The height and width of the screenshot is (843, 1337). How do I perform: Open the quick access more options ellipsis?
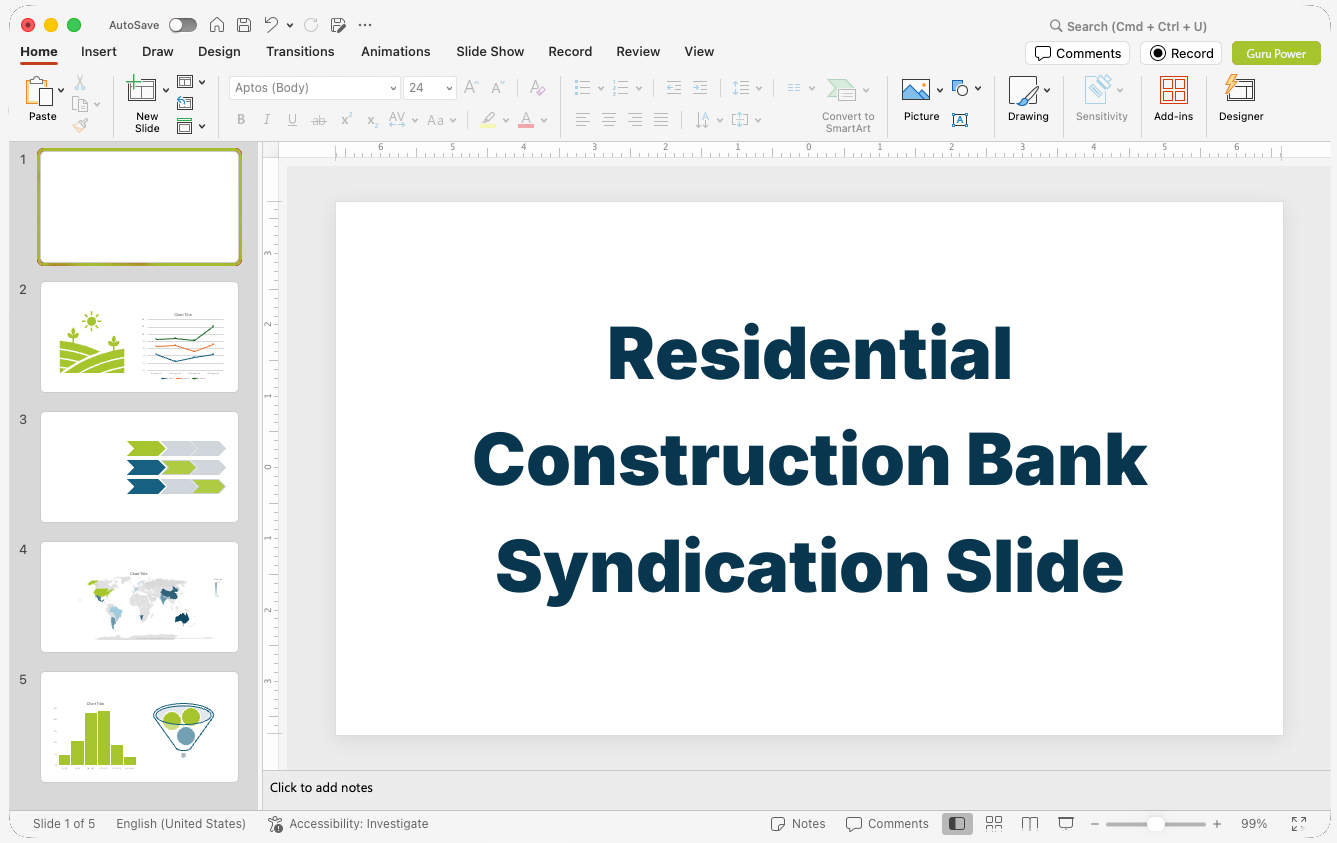pyautogui.click(x=365, y=25)
